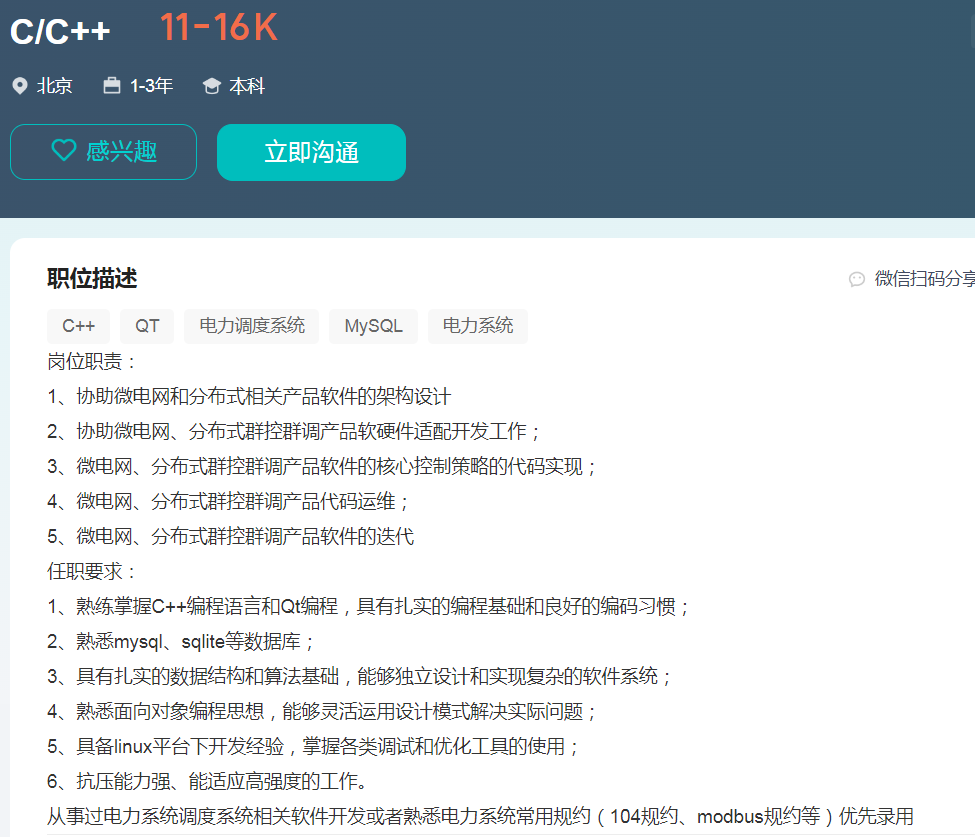Click the C/C++ job title

(x=60, y=32)
